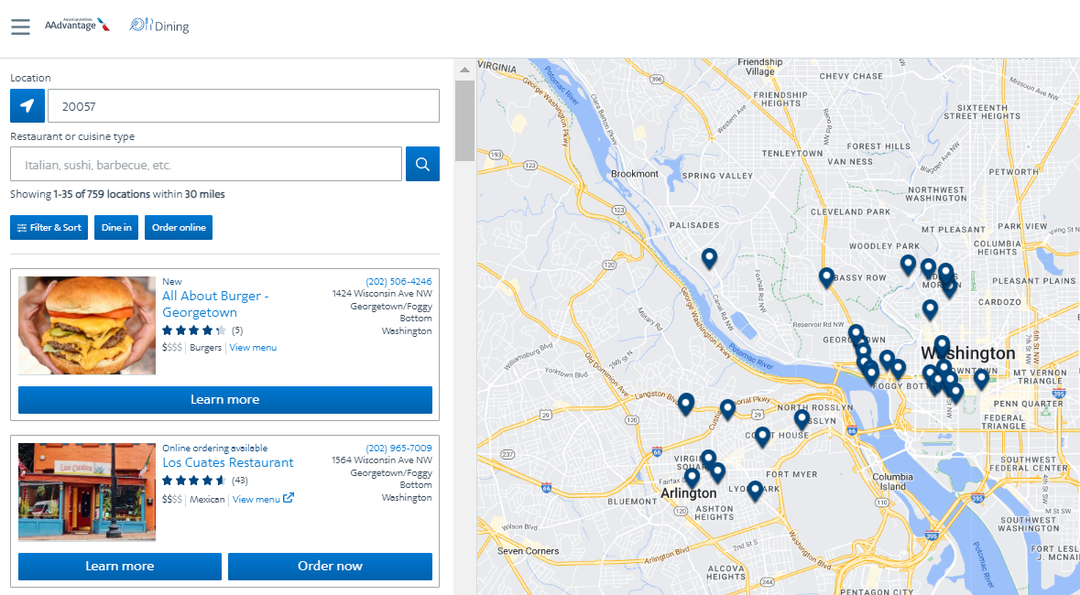
Task: Toggle the Dine in filter
Action: [116, 228]
